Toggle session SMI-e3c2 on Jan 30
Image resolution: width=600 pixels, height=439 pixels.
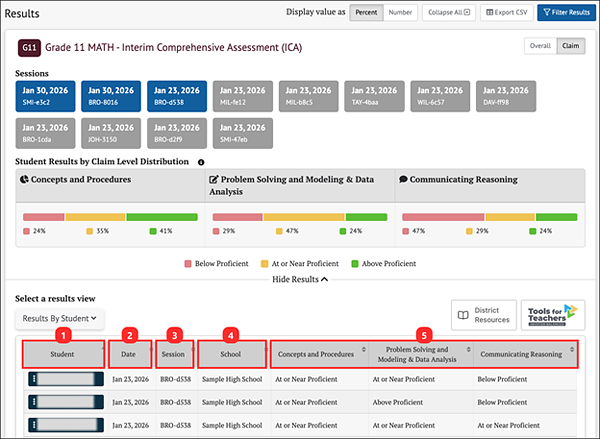45,96
